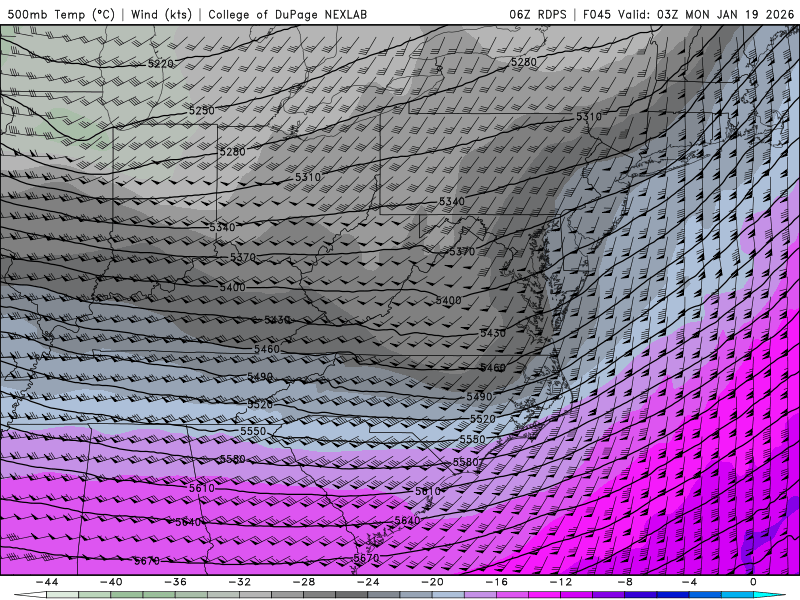
Task: Click the 0 temperature scale label
Action: pyautogui.click(x=753, y=582)
